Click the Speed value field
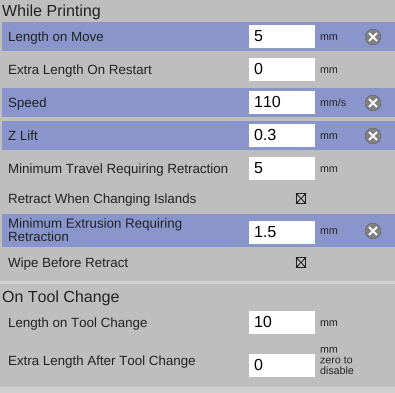This screenshot has height=393, width=395. click(282, 102)
